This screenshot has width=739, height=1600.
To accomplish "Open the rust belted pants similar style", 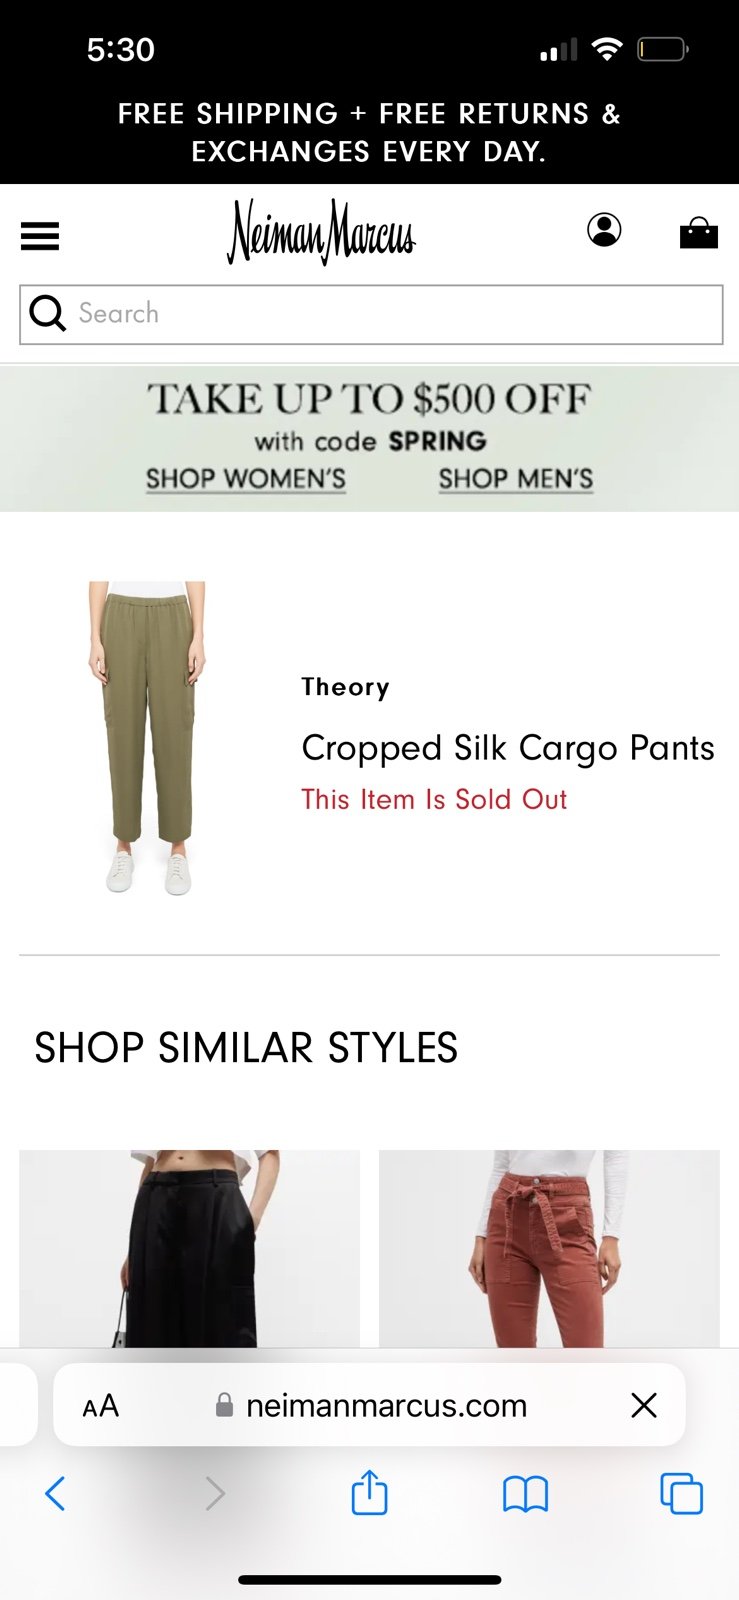I will (549, 1249).
